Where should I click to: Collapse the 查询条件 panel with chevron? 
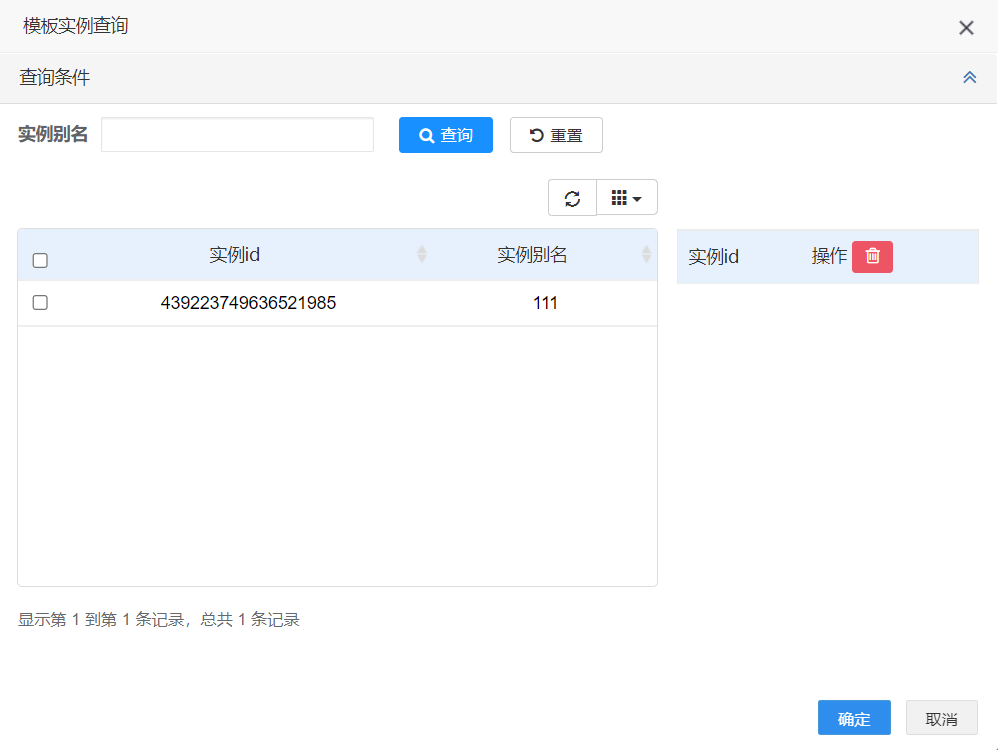point(969,77)
